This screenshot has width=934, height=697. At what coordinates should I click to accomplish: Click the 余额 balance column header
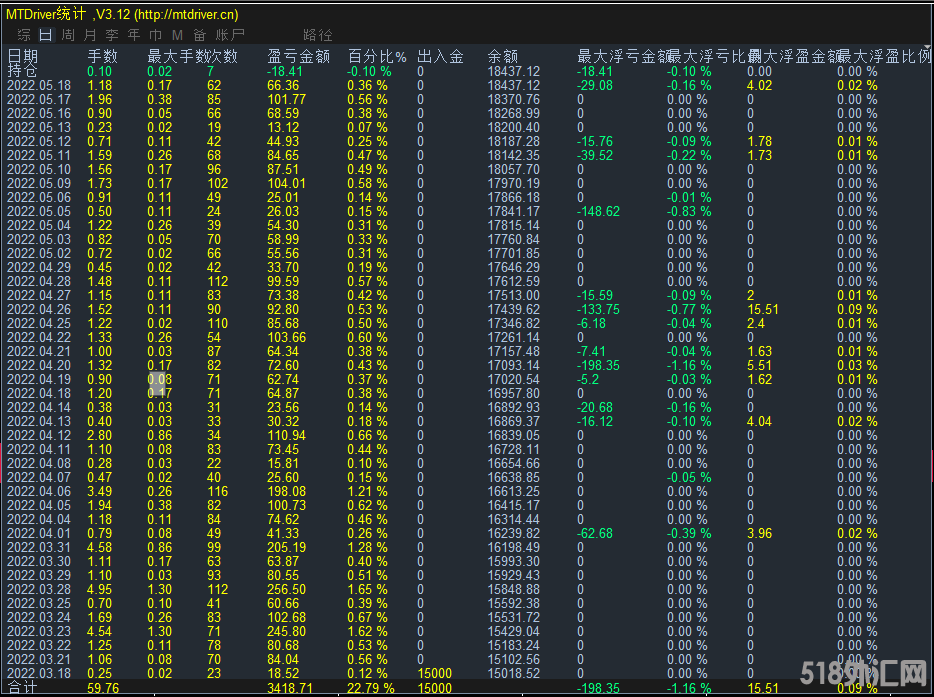click(x=502, y=57)
